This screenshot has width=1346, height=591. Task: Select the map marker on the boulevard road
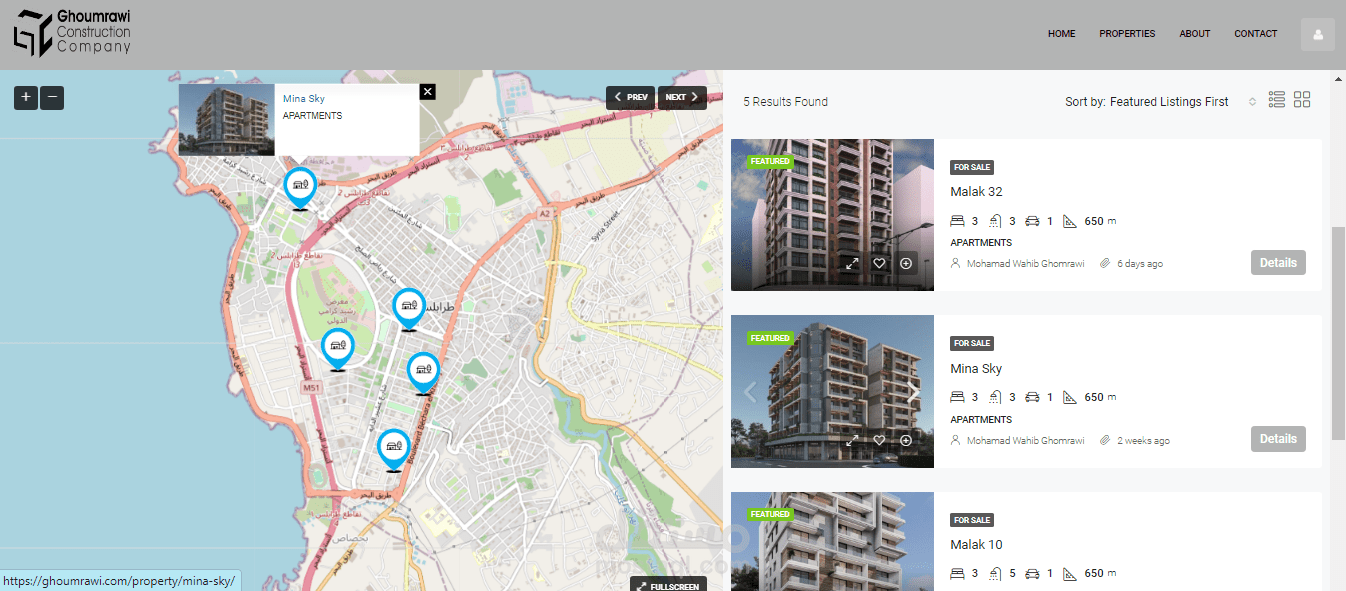click(423, 373)
